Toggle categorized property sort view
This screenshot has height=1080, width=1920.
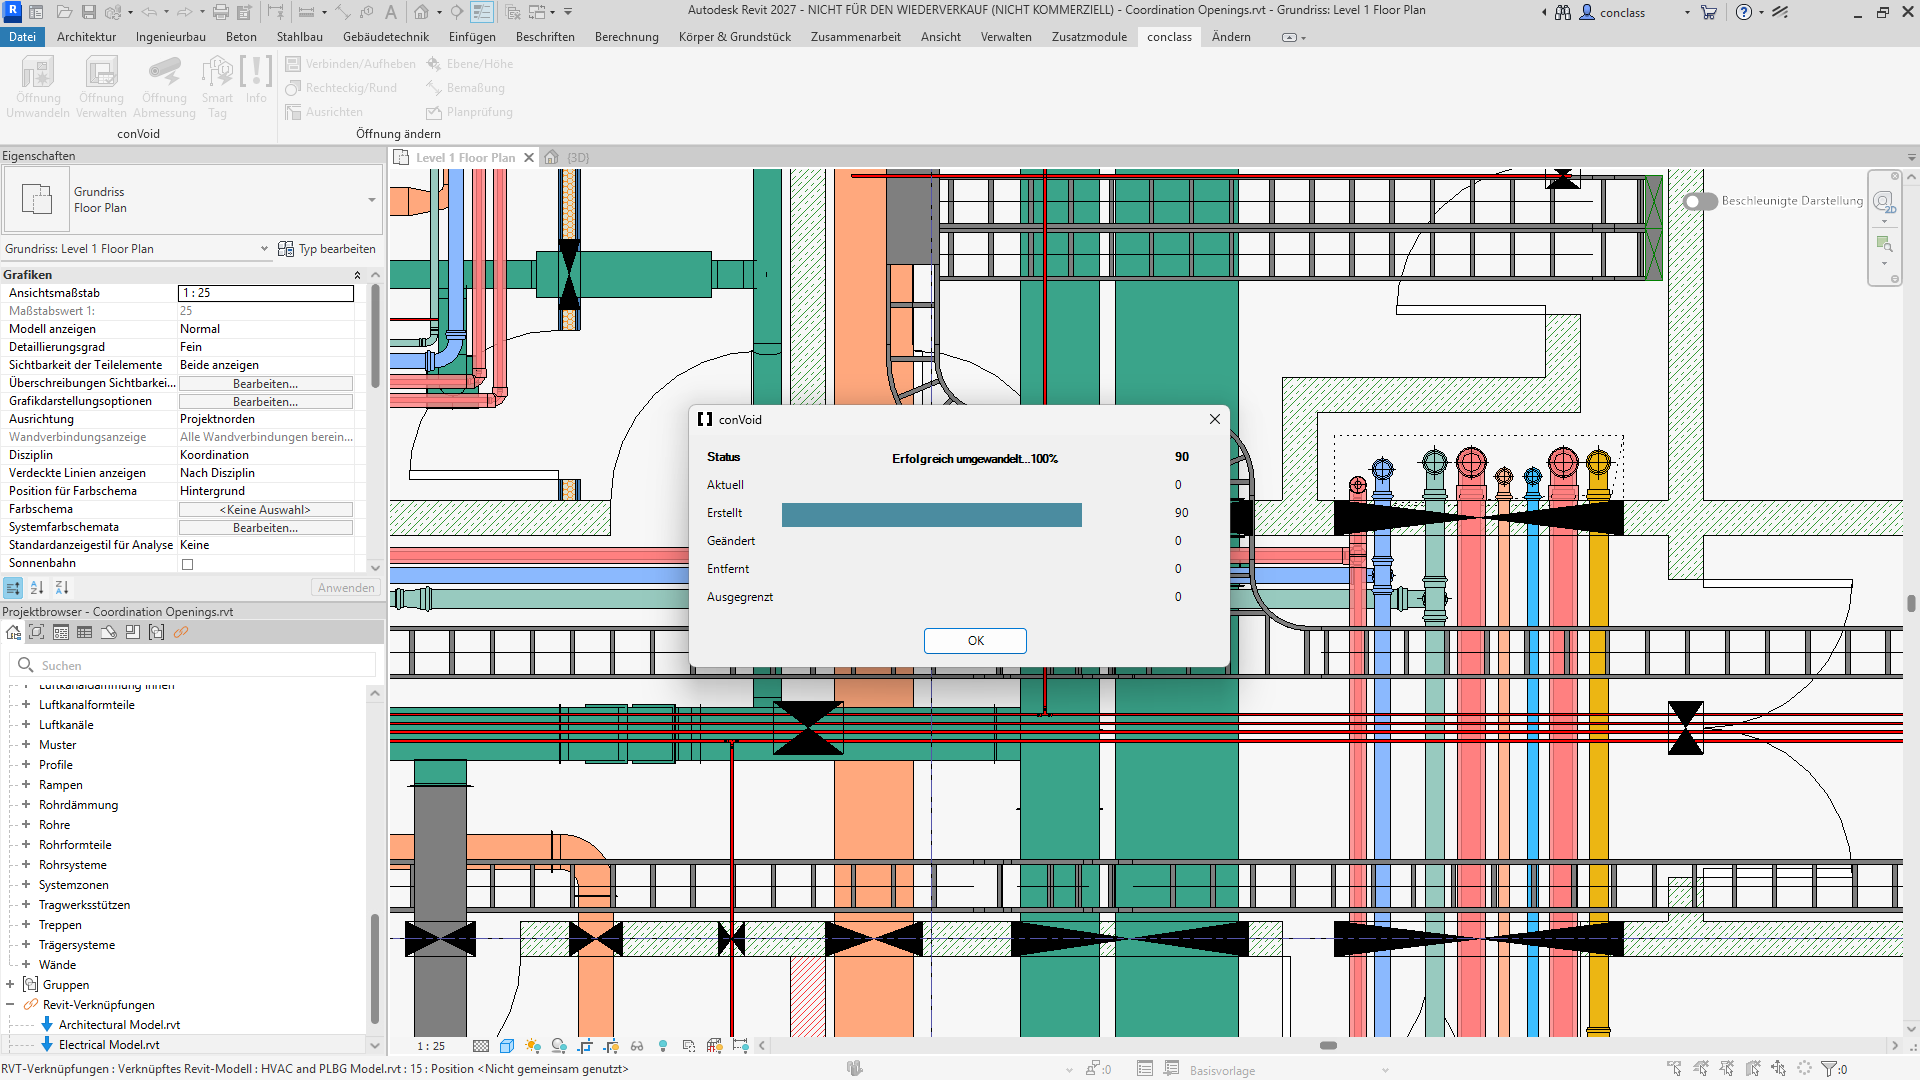coord(13,588)
